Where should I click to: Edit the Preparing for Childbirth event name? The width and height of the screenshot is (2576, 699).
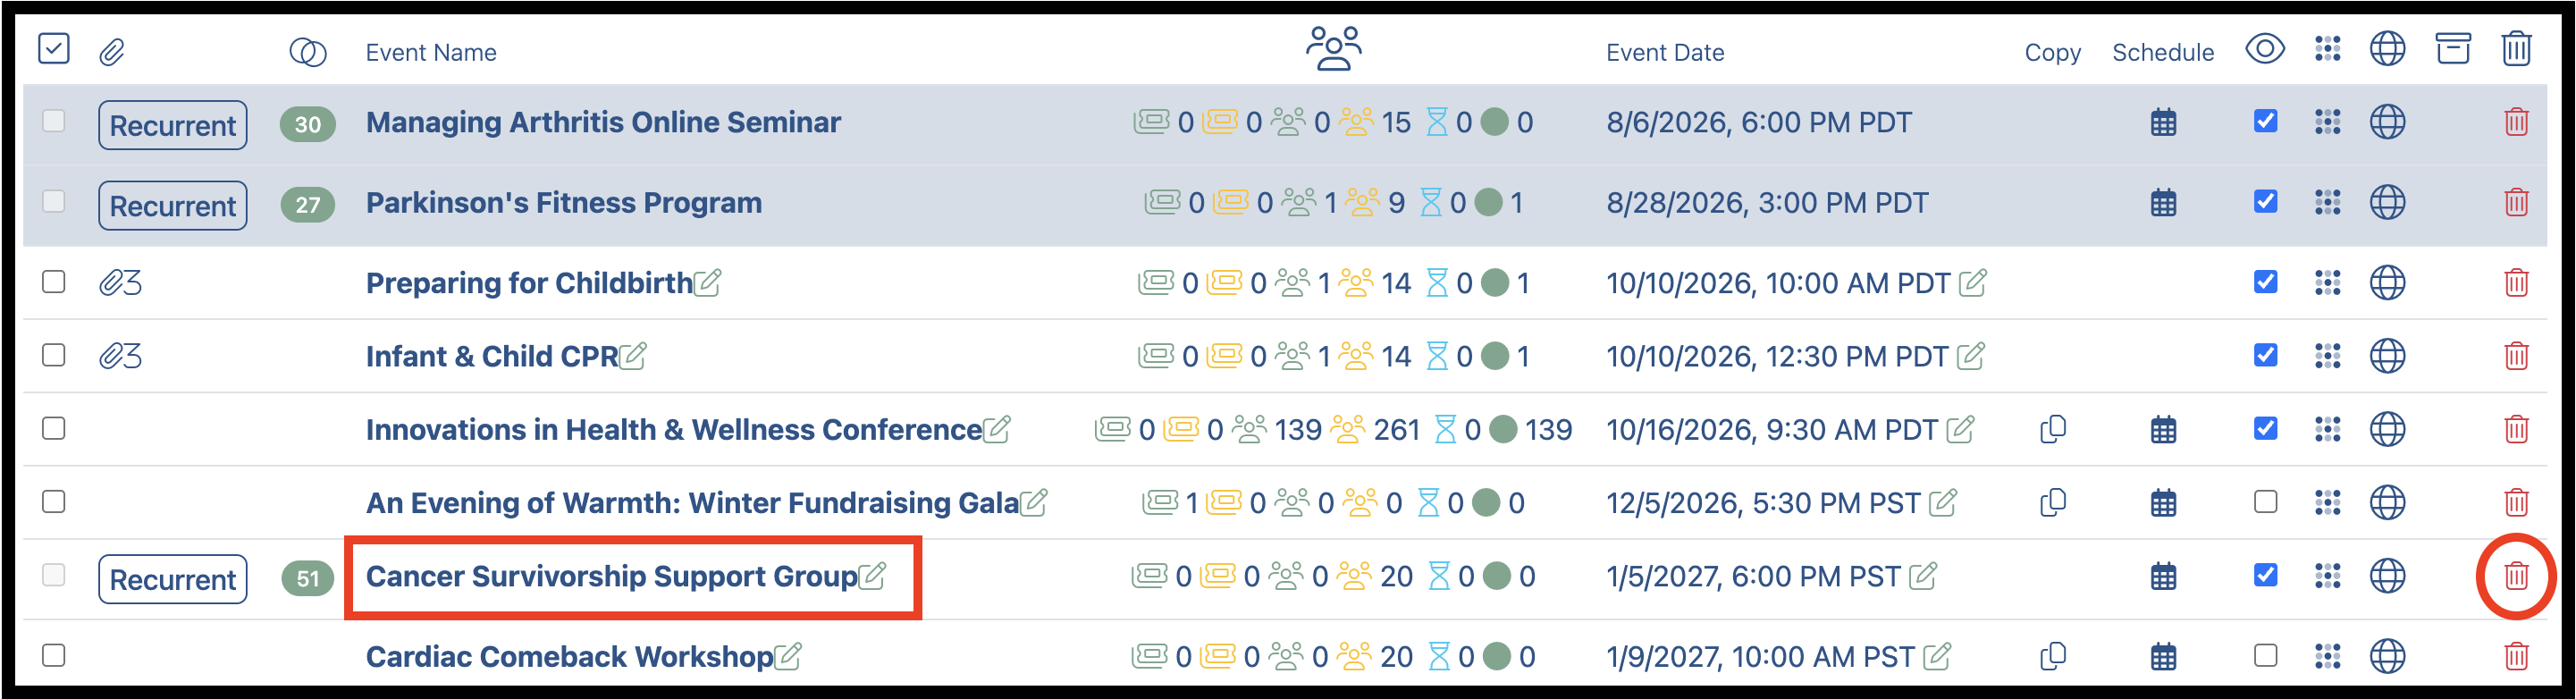click(707, 283)
